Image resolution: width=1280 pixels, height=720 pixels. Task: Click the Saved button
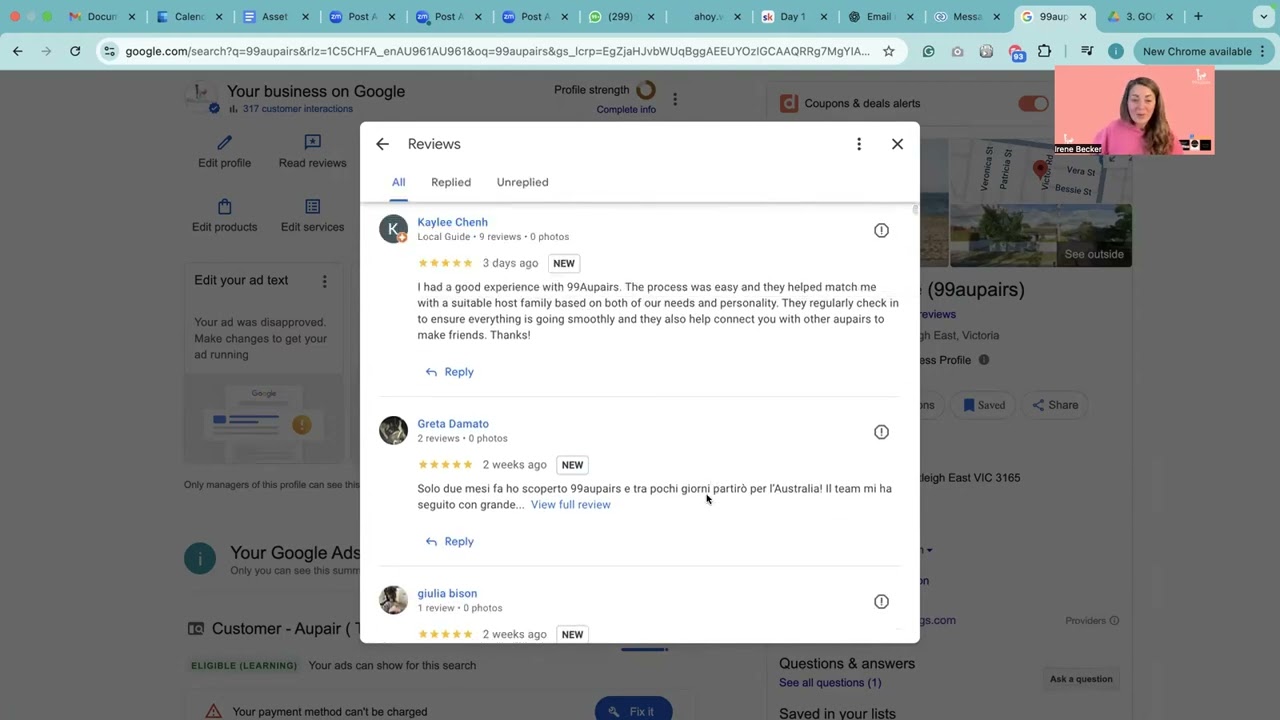(984, 405)
